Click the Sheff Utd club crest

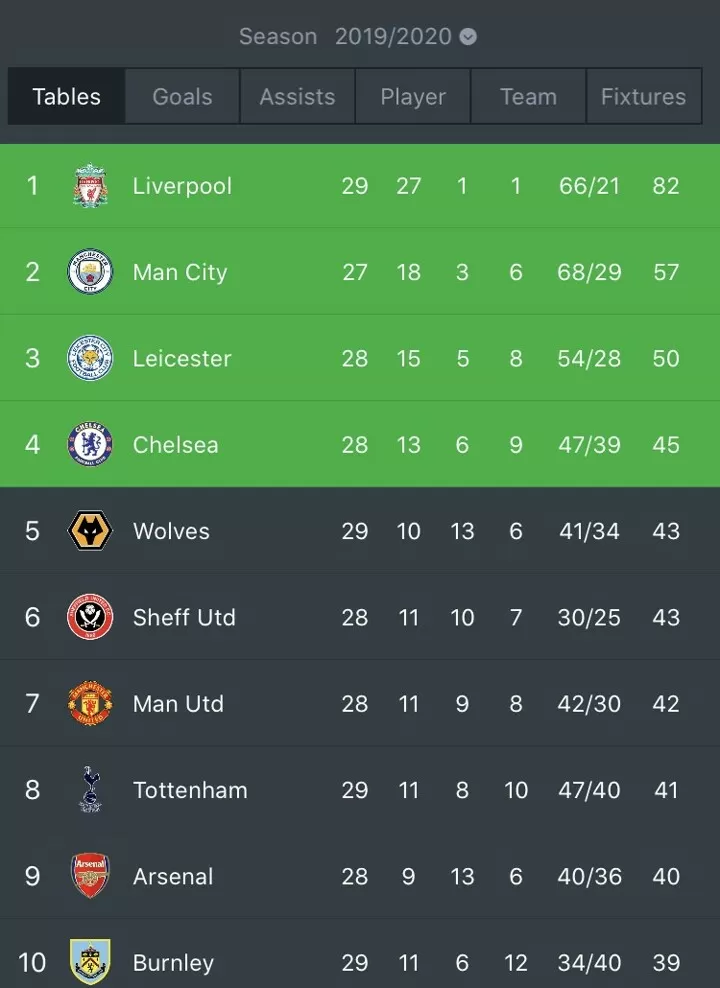(90, 617)
